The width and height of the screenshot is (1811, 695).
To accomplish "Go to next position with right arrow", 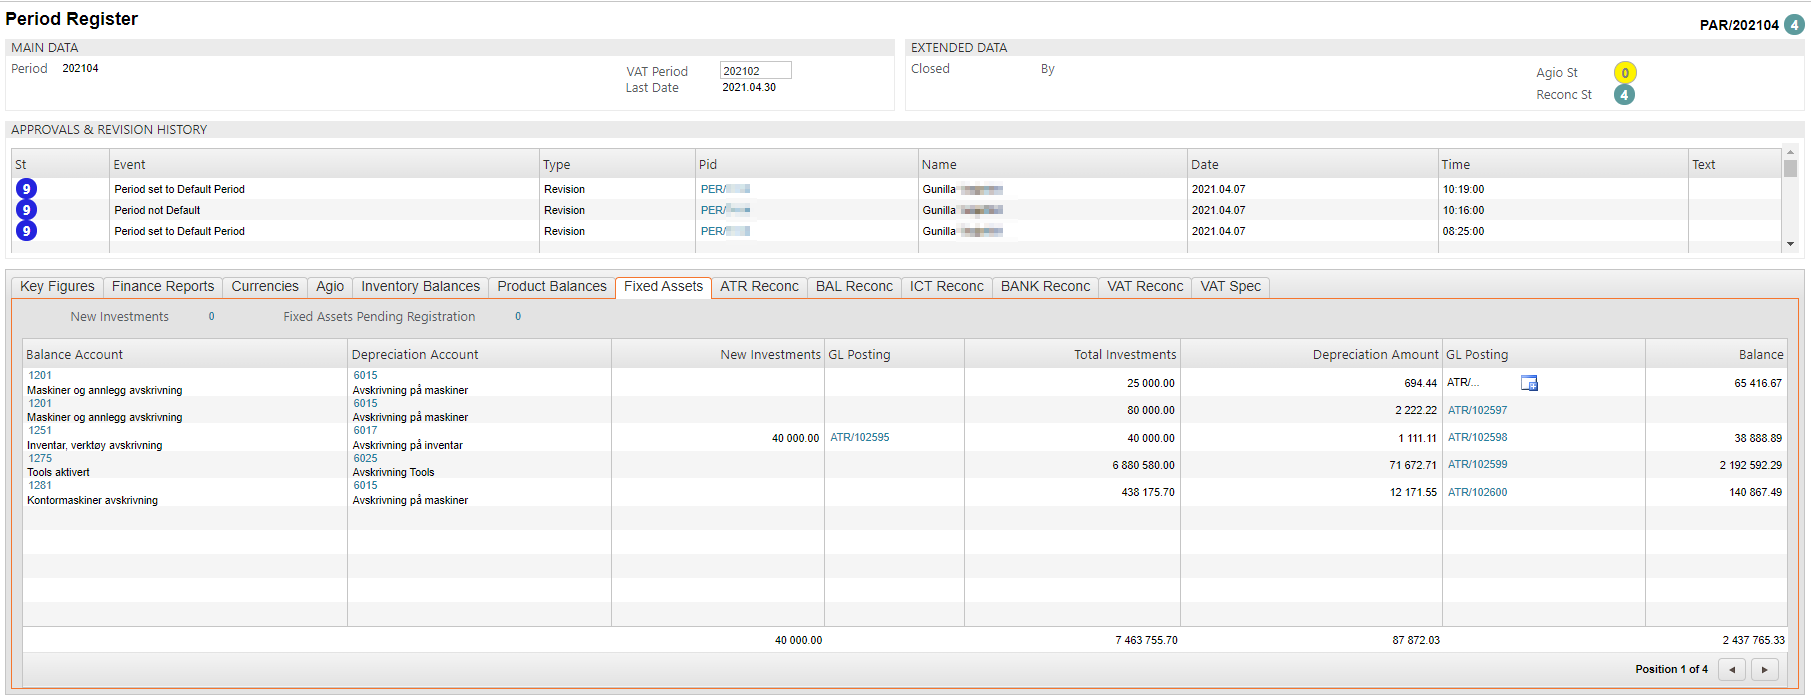I will point(1765,670).
